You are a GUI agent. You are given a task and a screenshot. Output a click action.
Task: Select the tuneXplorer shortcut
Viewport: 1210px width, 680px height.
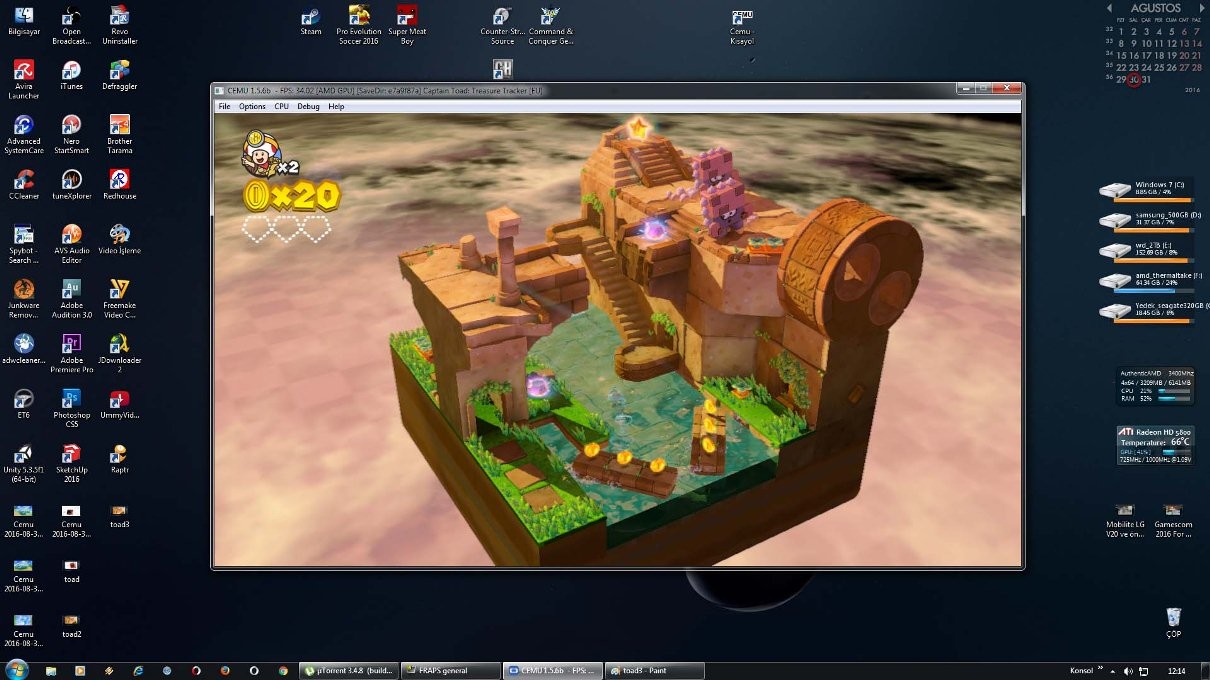pos(71,184)
